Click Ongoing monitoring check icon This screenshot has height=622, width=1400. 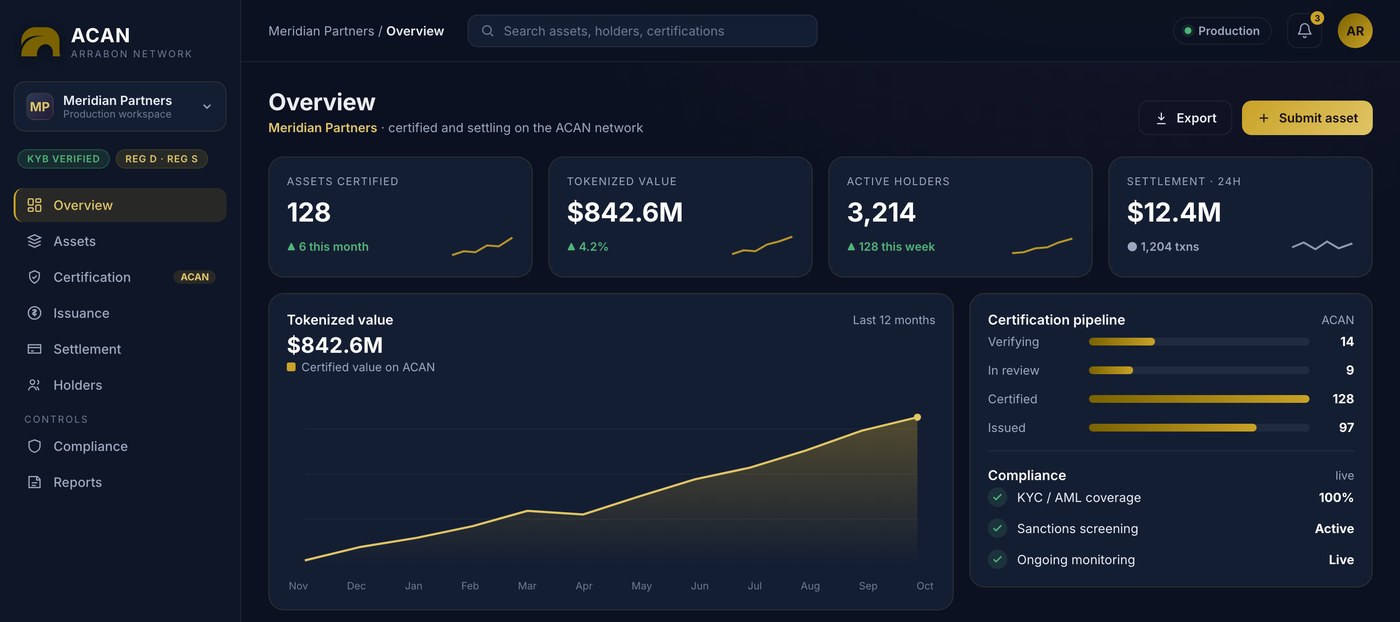click(x=997, y=559)
